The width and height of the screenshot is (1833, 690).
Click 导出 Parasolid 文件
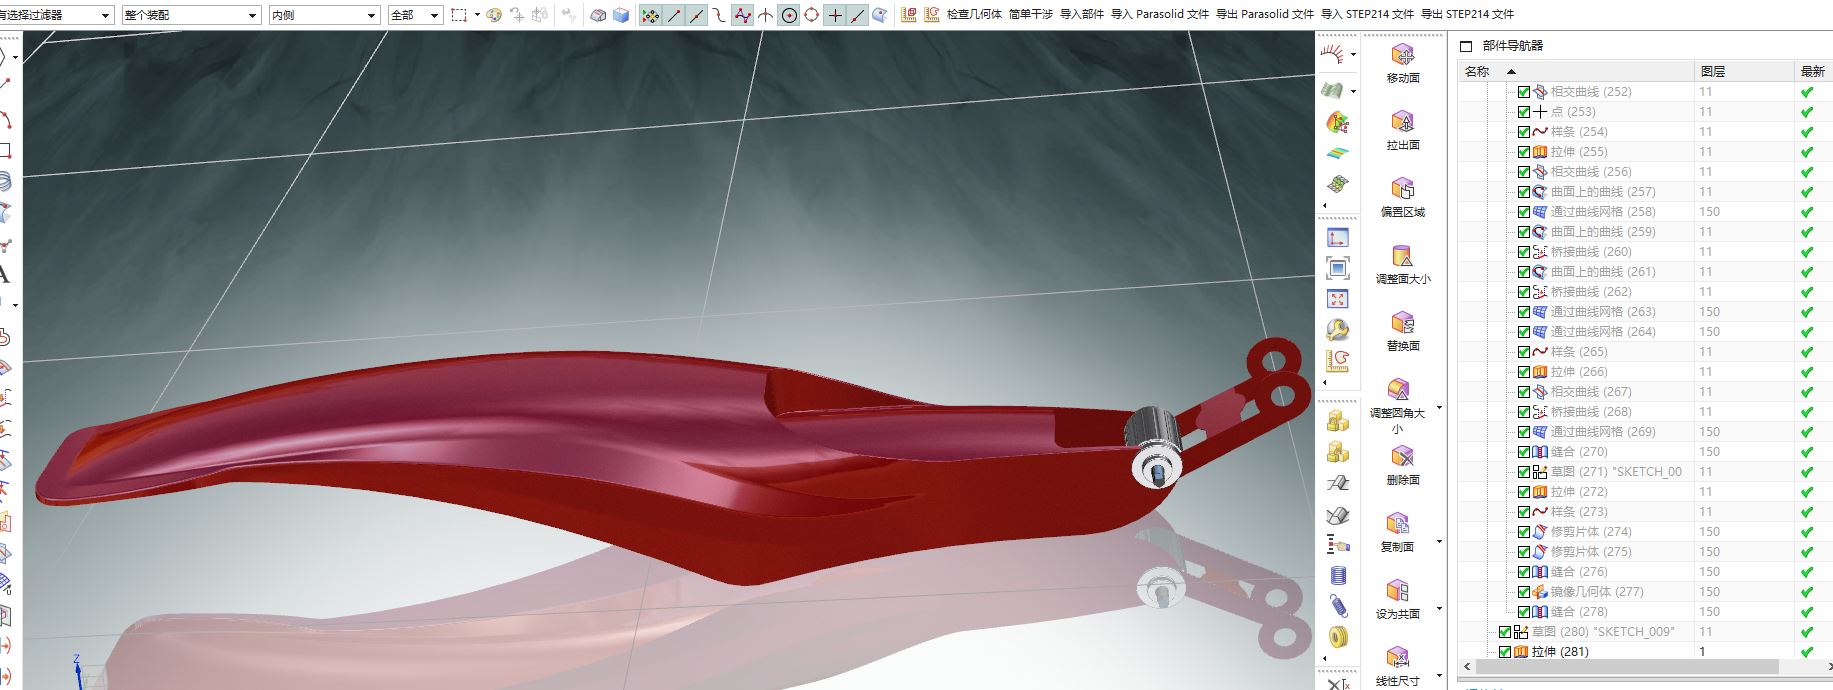[x=1265, y=15]
